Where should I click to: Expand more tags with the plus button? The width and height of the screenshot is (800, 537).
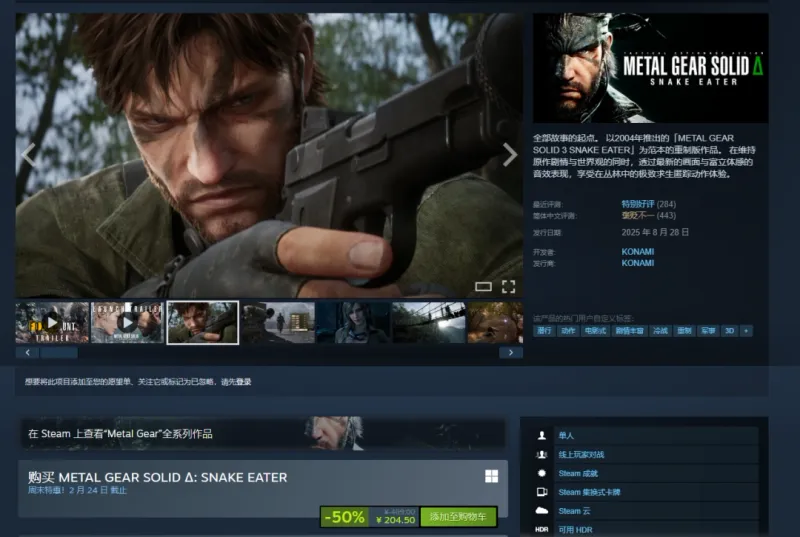point(746,330)
